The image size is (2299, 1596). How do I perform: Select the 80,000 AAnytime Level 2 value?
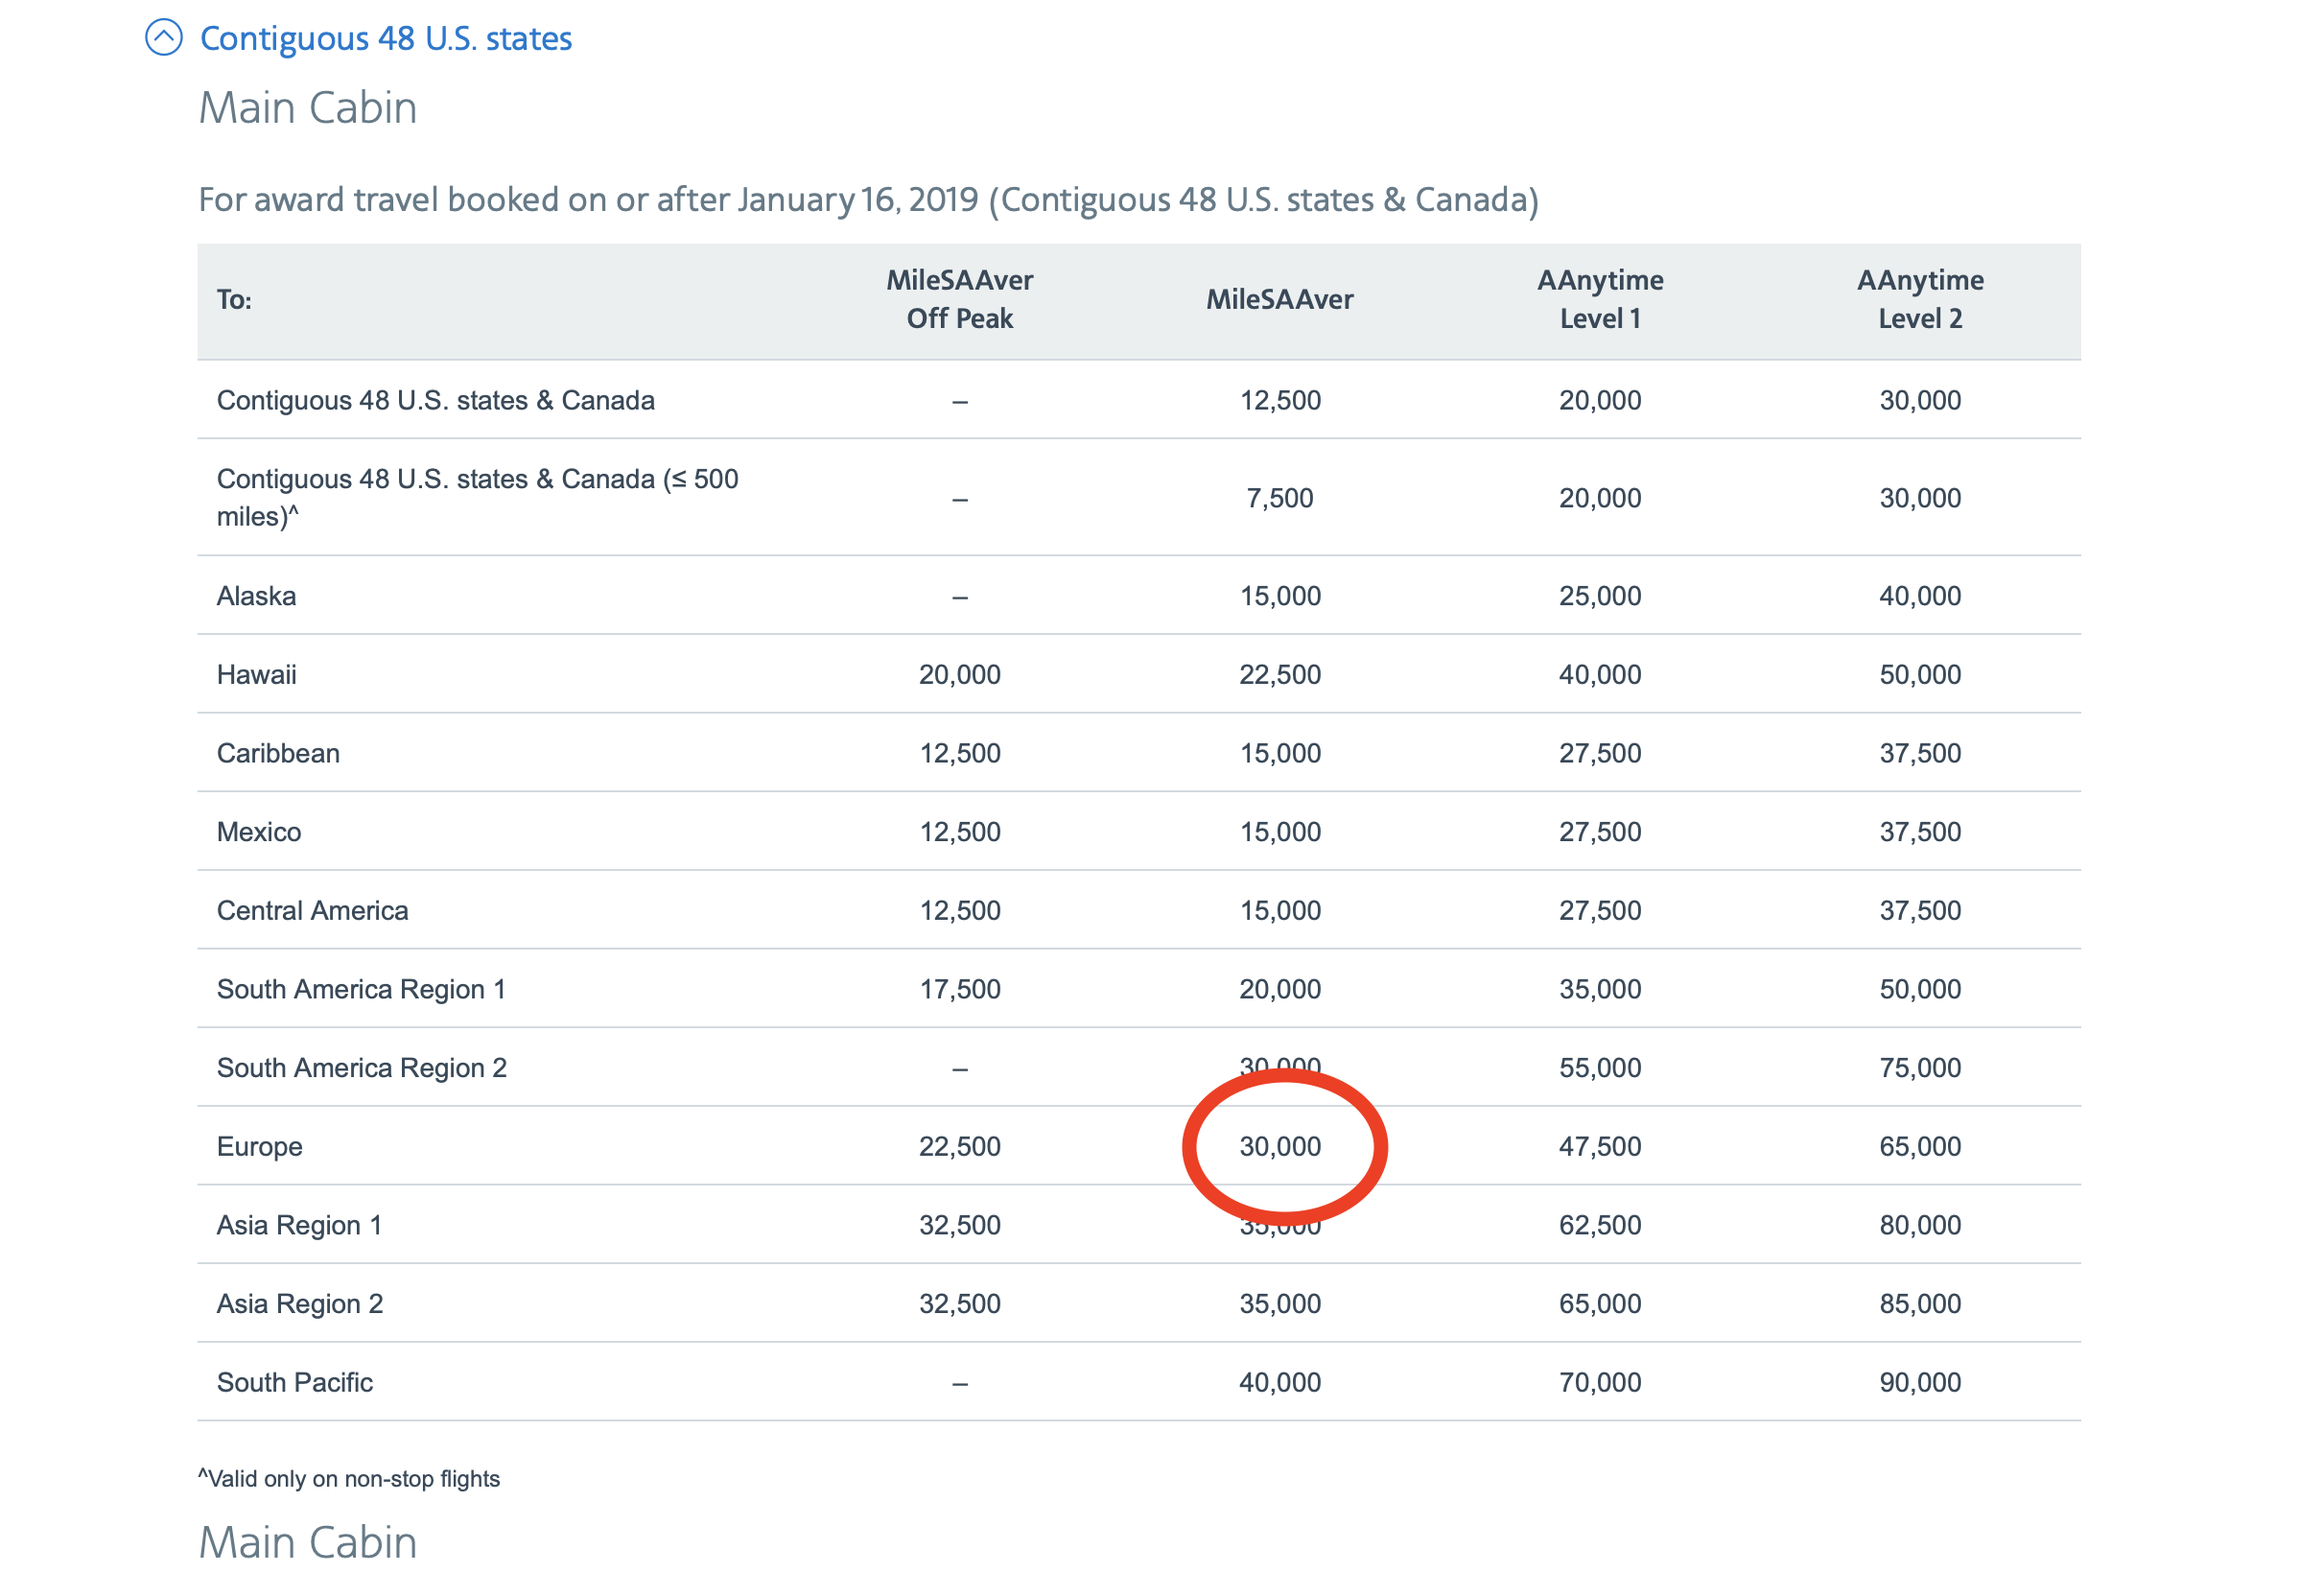(x=1920, y=1225)
